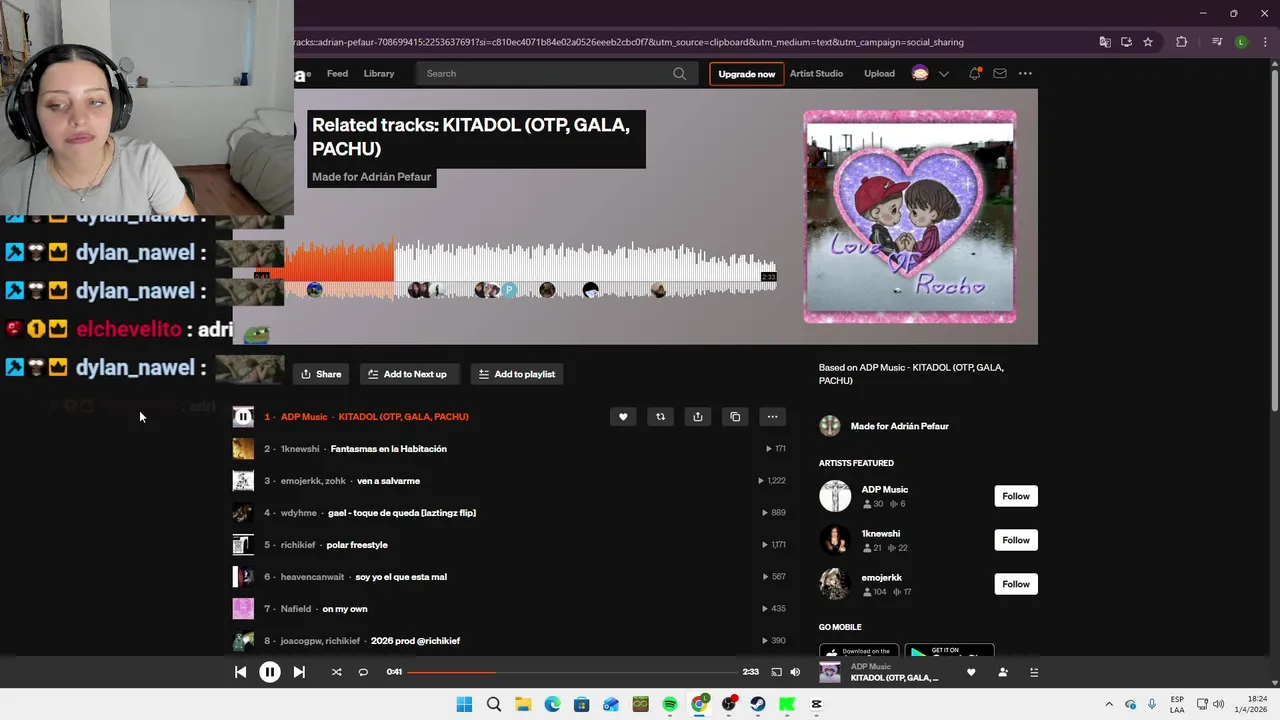Toggle shuffle in the player bar

click(336, 672)
